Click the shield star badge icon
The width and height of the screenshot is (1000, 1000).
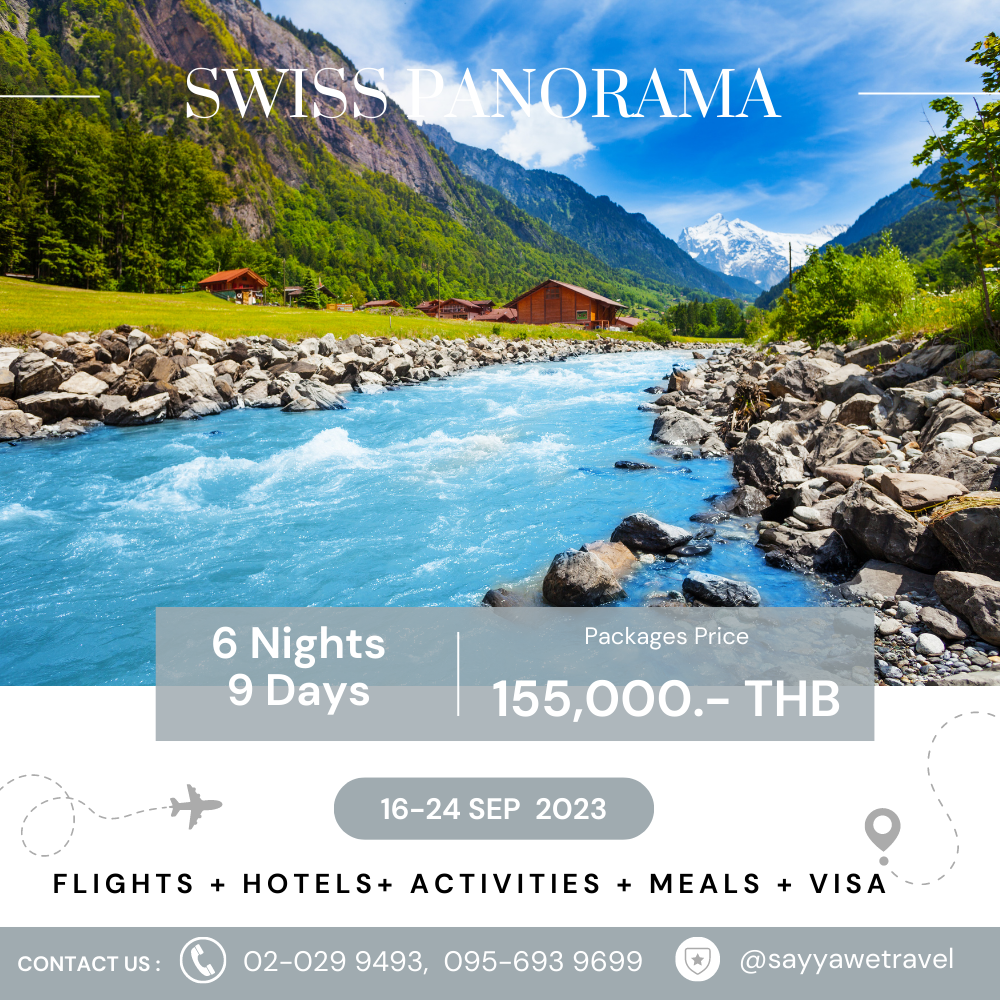click(x=697, y=959)
